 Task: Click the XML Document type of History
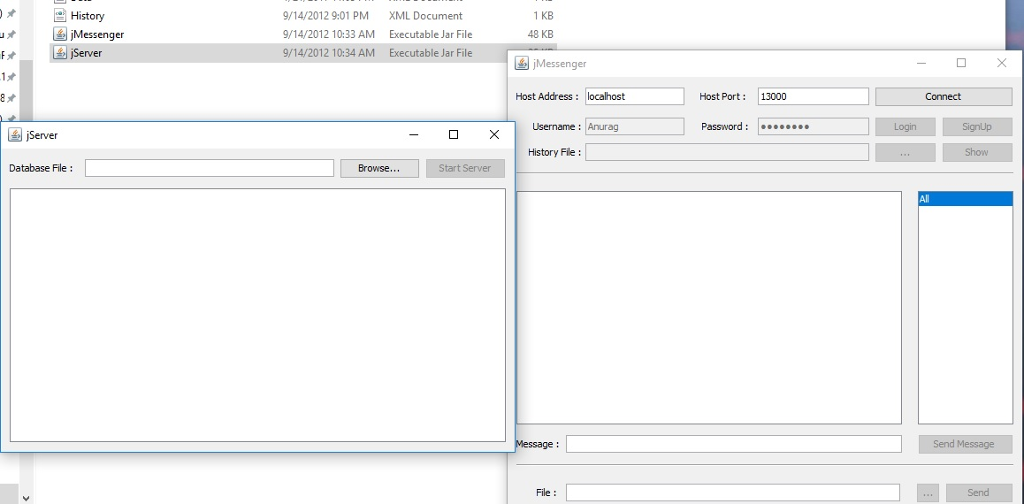(x=426, y=15)
